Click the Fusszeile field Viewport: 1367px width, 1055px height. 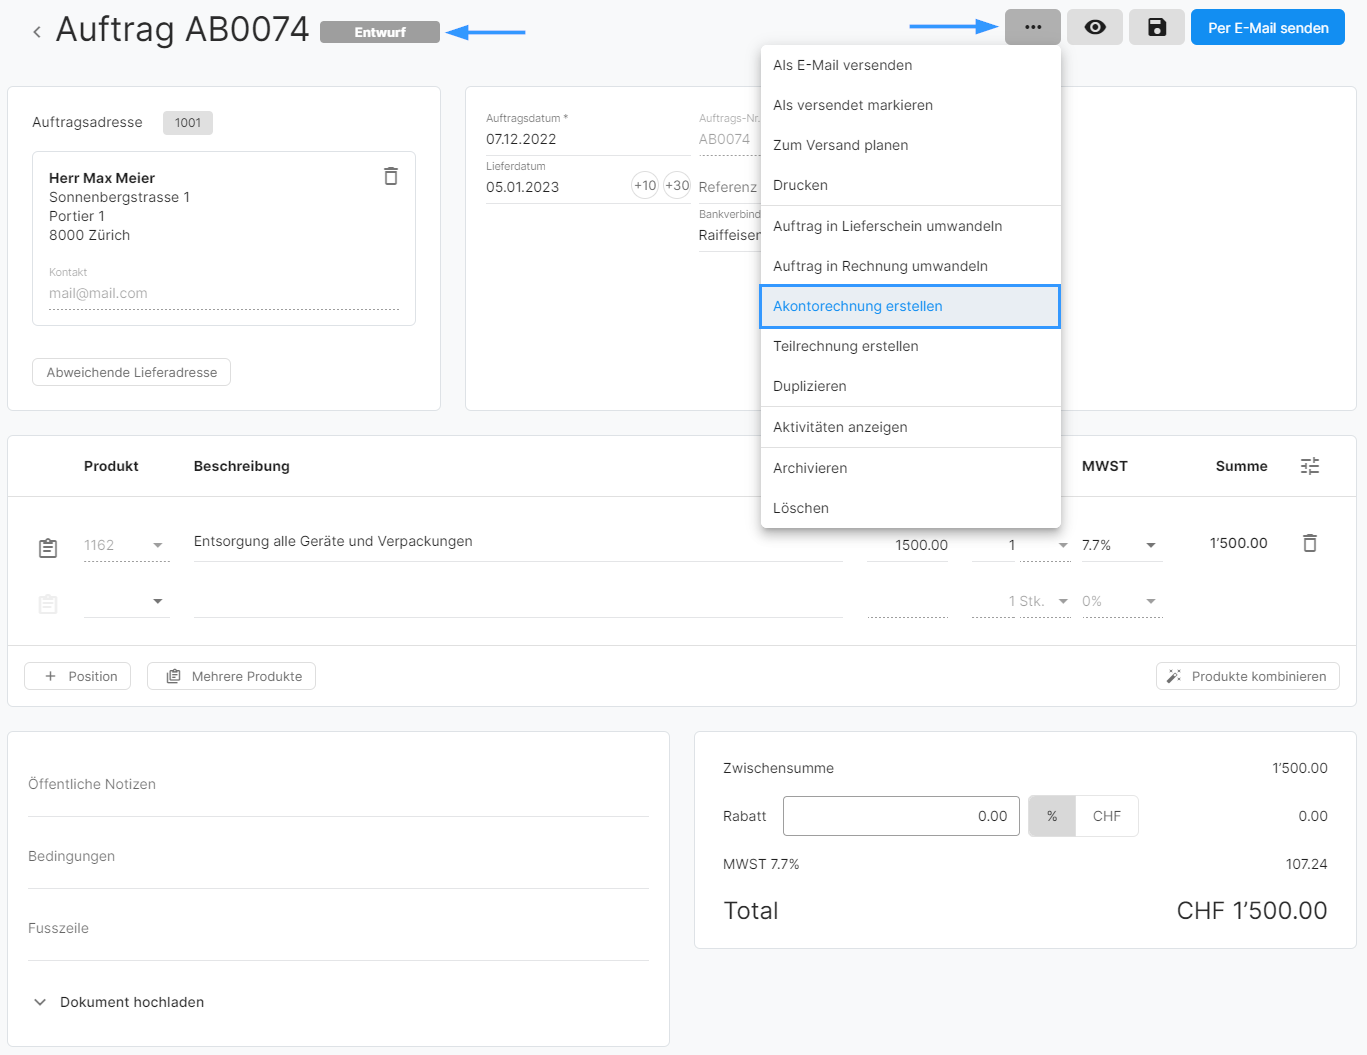[x=338, y=928]
